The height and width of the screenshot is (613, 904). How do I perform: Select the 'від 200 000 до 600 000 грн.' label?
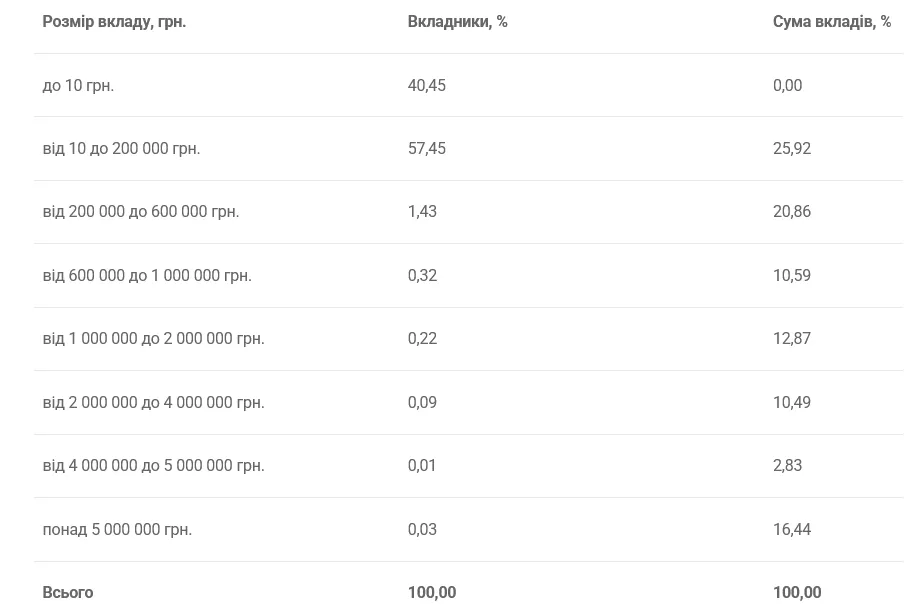click(x=141, y=212)
